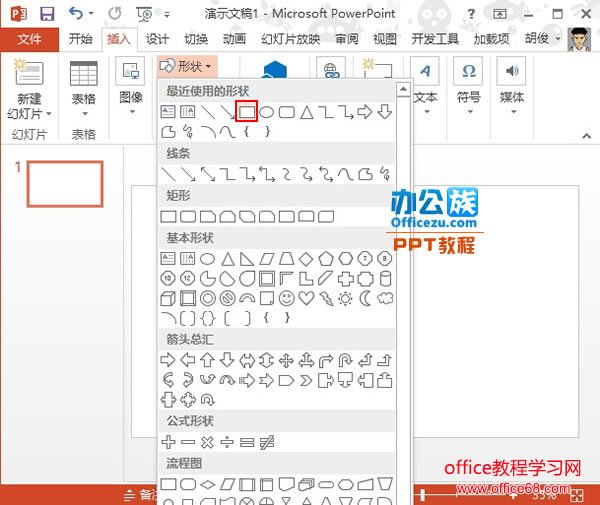The width and height of the screenshot is (600, 505).
Task: Select the triangle in recently used shapes
Action: coord(307,112)
